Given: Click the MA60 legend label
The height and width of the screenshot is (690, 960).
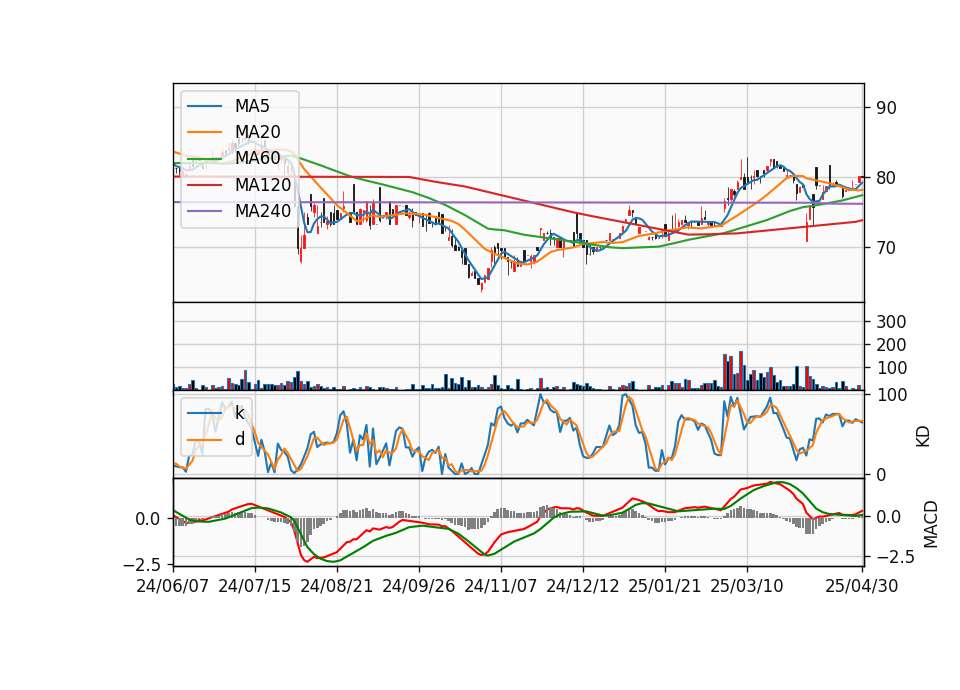Looking at the screenshot, I should pyautogui.click(x=257, y=158).
